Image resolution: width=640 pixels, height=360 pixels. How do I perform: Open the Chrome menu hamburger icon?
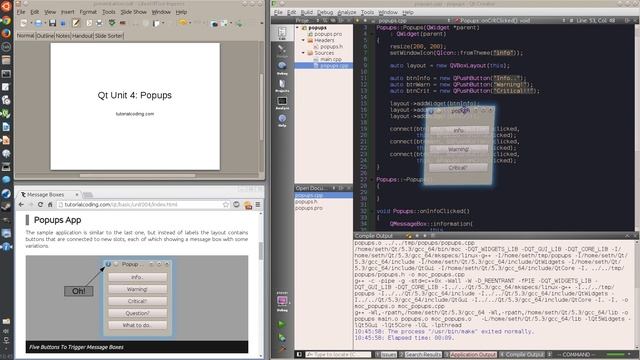[258, 204]
